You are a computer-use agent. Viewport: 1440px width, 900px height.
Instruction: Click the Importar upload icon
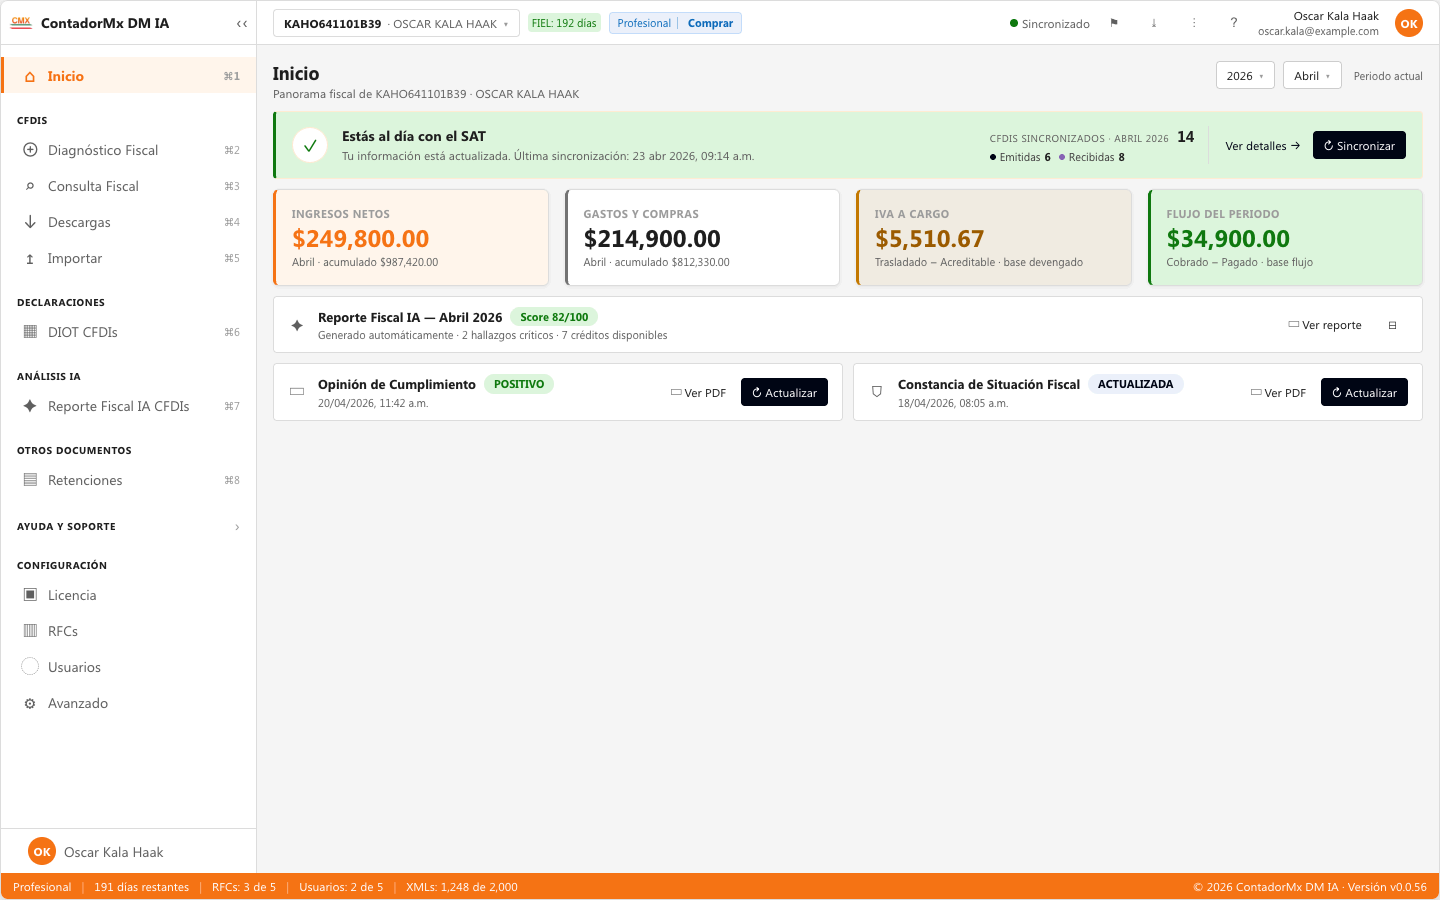(30, 258)
